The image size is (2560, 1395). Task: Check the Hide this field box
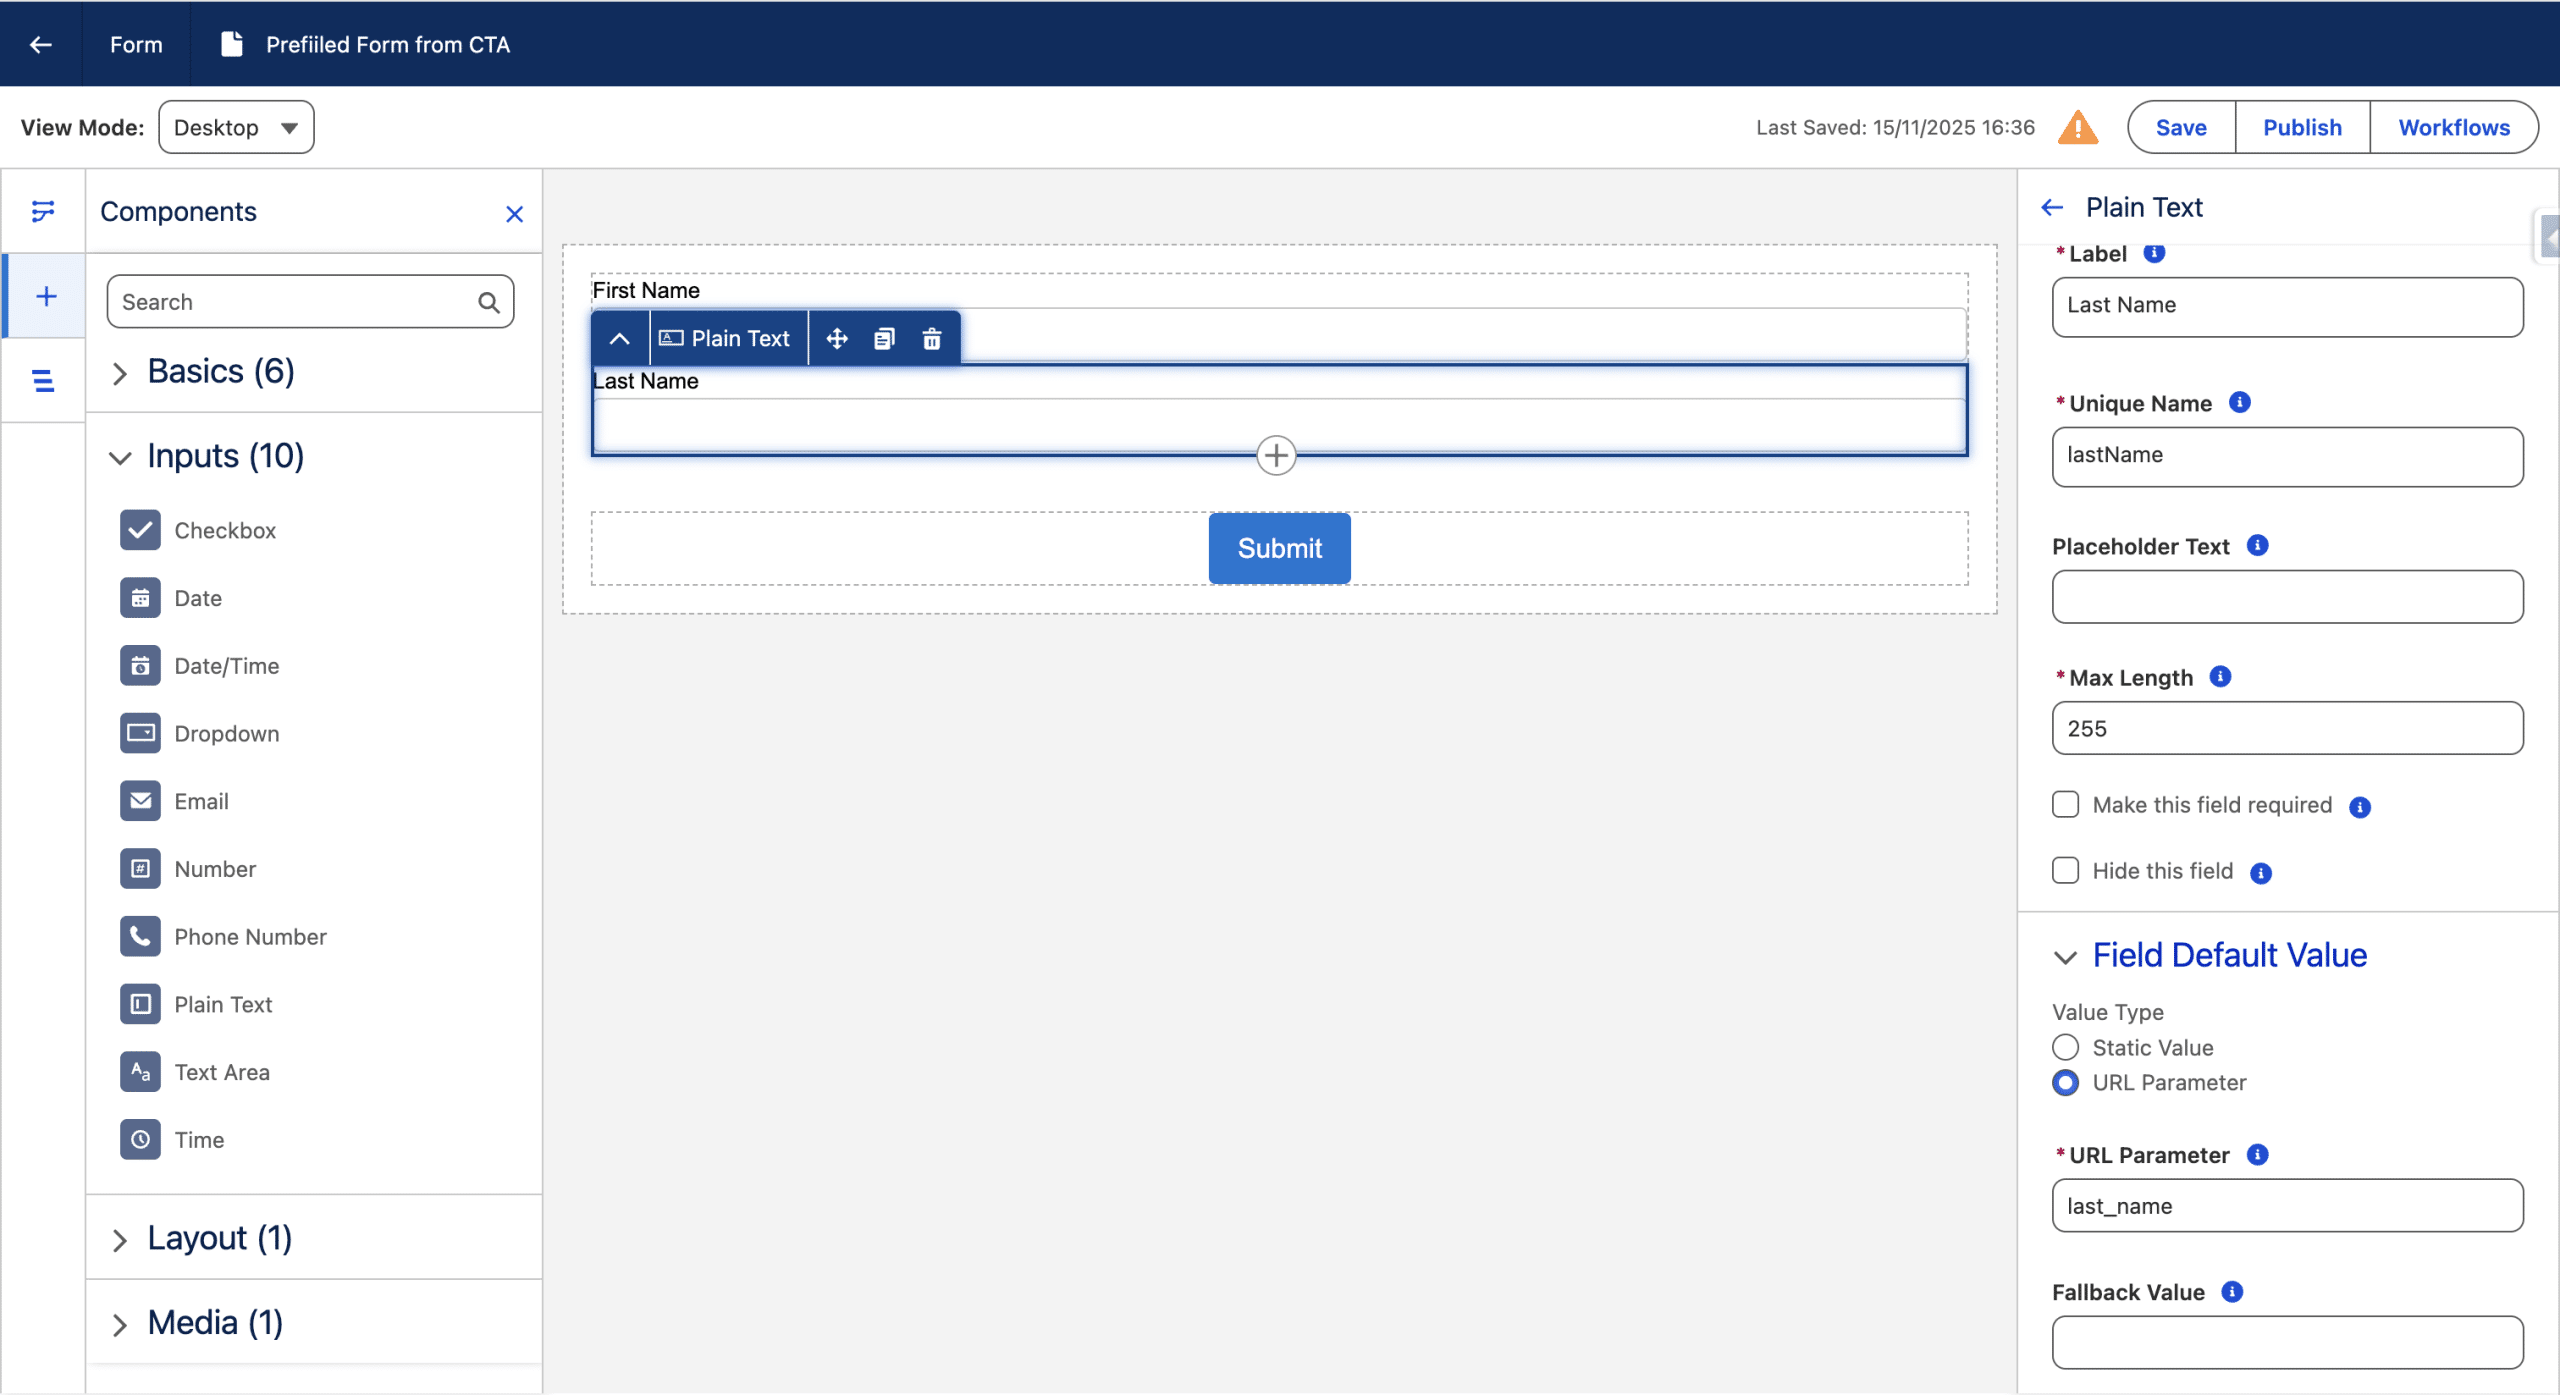(x=2065, y=871)
